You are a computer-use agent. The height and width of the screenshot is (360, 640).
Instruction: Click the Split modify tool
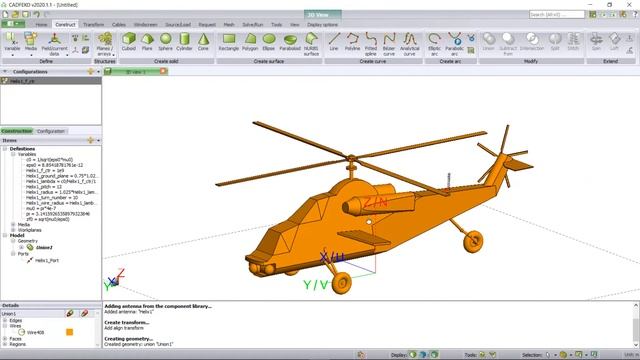pyautogui.click(x=555, y=42)
